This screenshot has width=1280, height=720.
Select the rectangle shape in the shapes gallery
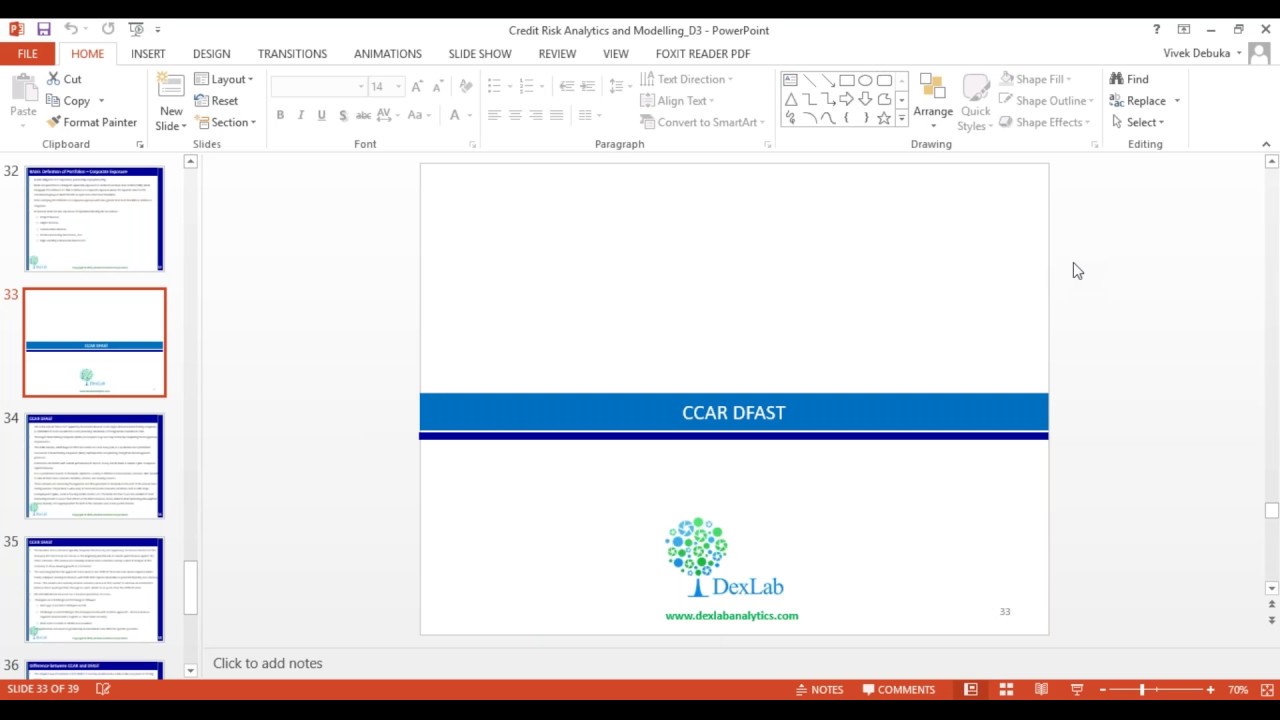tap(846, 80)
